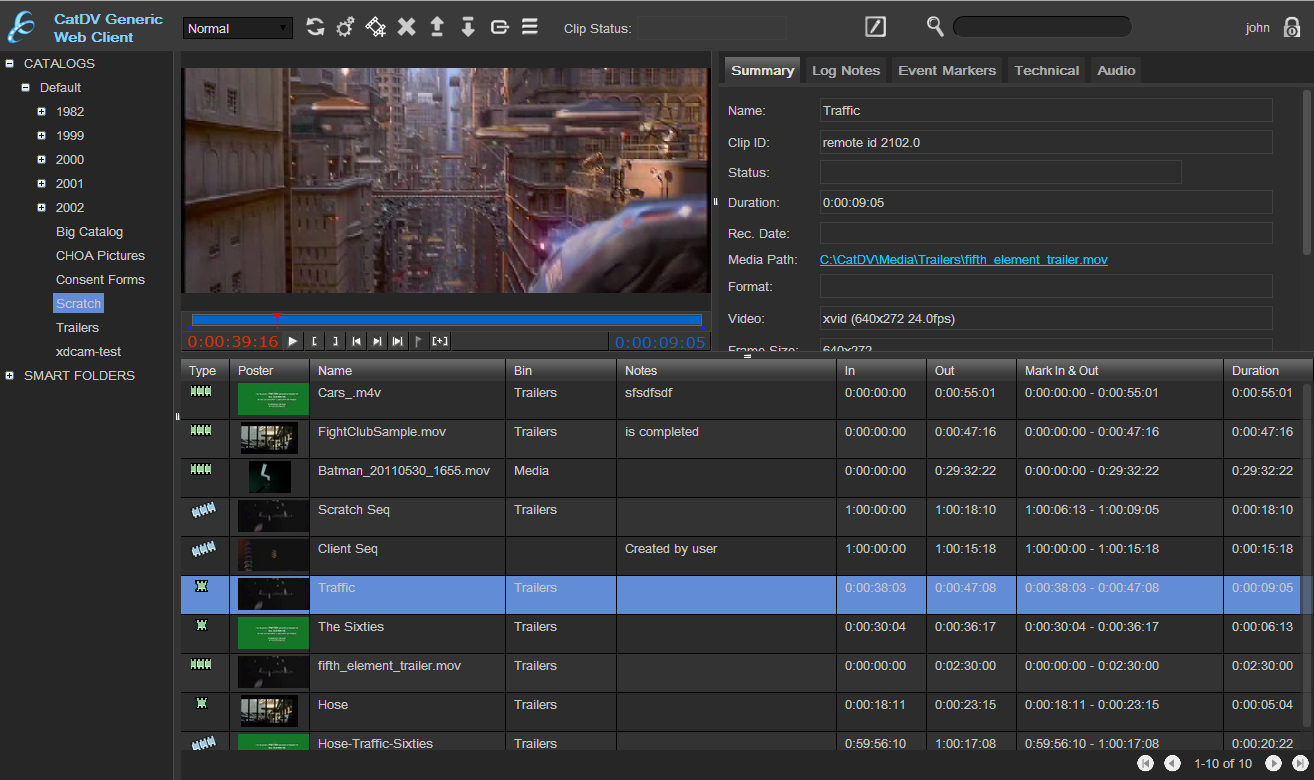Click the export arrow-box toolbar icon
The width and height of the screenshot is (1314, 780).
(x=500, y=27)
